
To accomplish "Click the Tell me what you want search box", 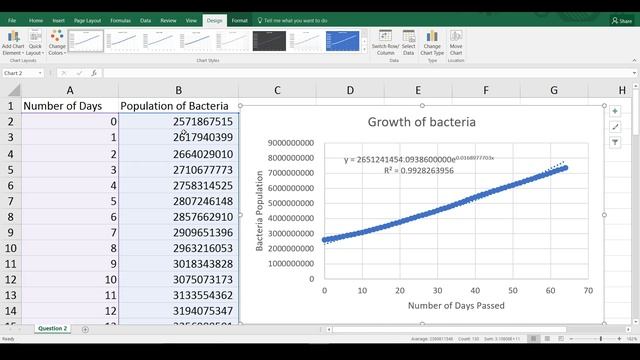I will point(292,20).
